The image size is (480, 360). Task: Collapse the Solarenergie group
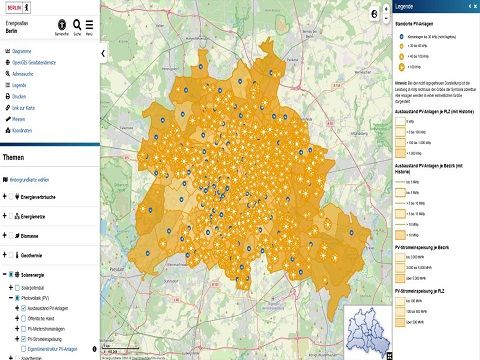[x=5, y=274]
